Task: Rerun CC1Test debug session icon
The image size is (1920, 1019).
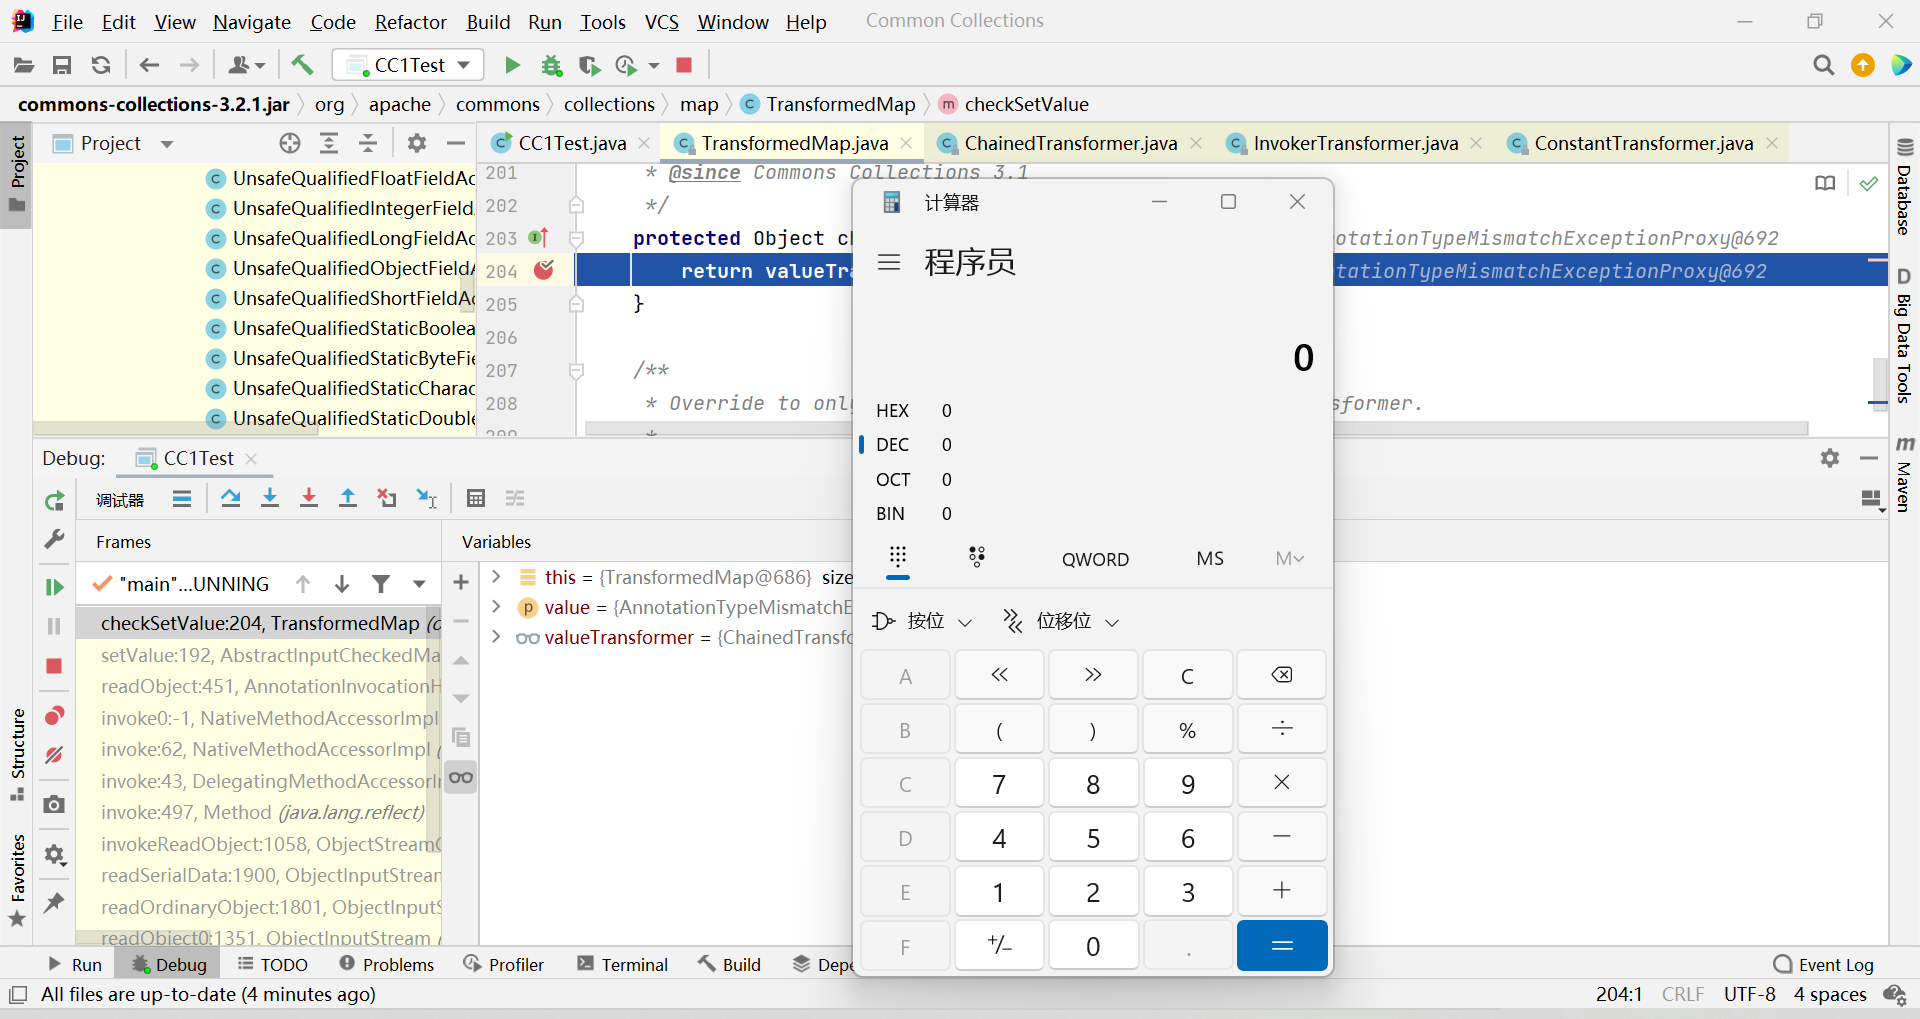Action: pos(55,500)
